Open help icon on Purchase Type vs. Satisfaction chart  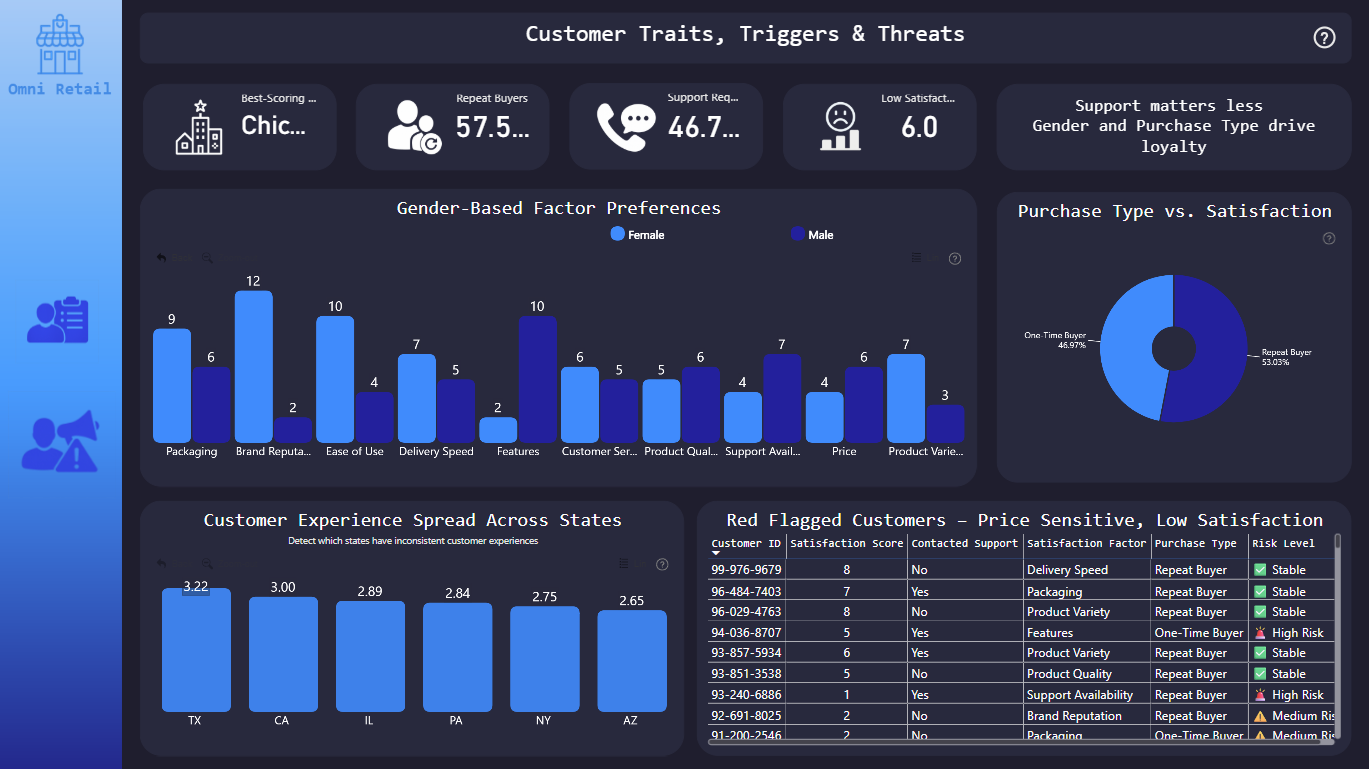1329,238
